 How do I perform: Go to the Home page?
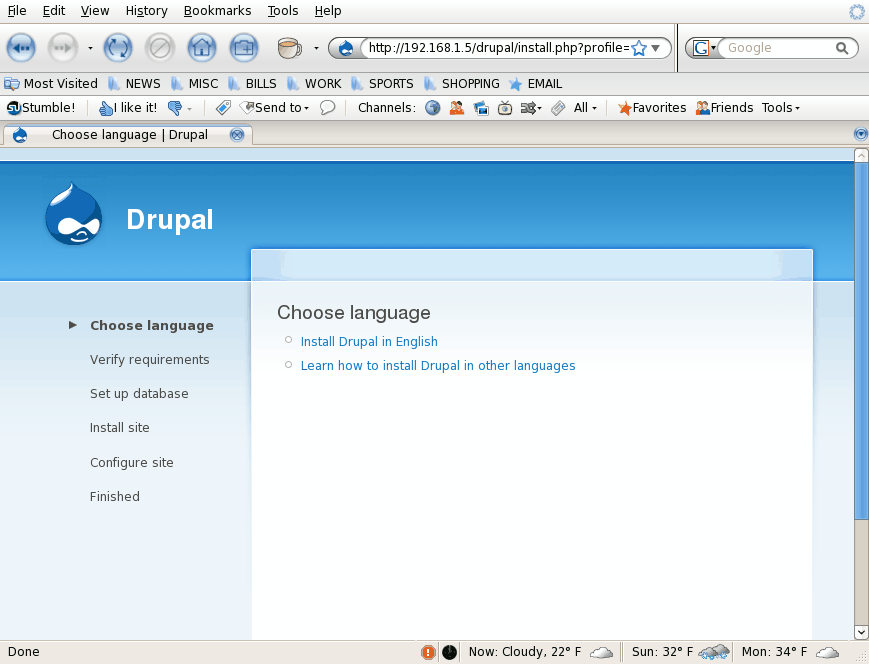(202, 48)
